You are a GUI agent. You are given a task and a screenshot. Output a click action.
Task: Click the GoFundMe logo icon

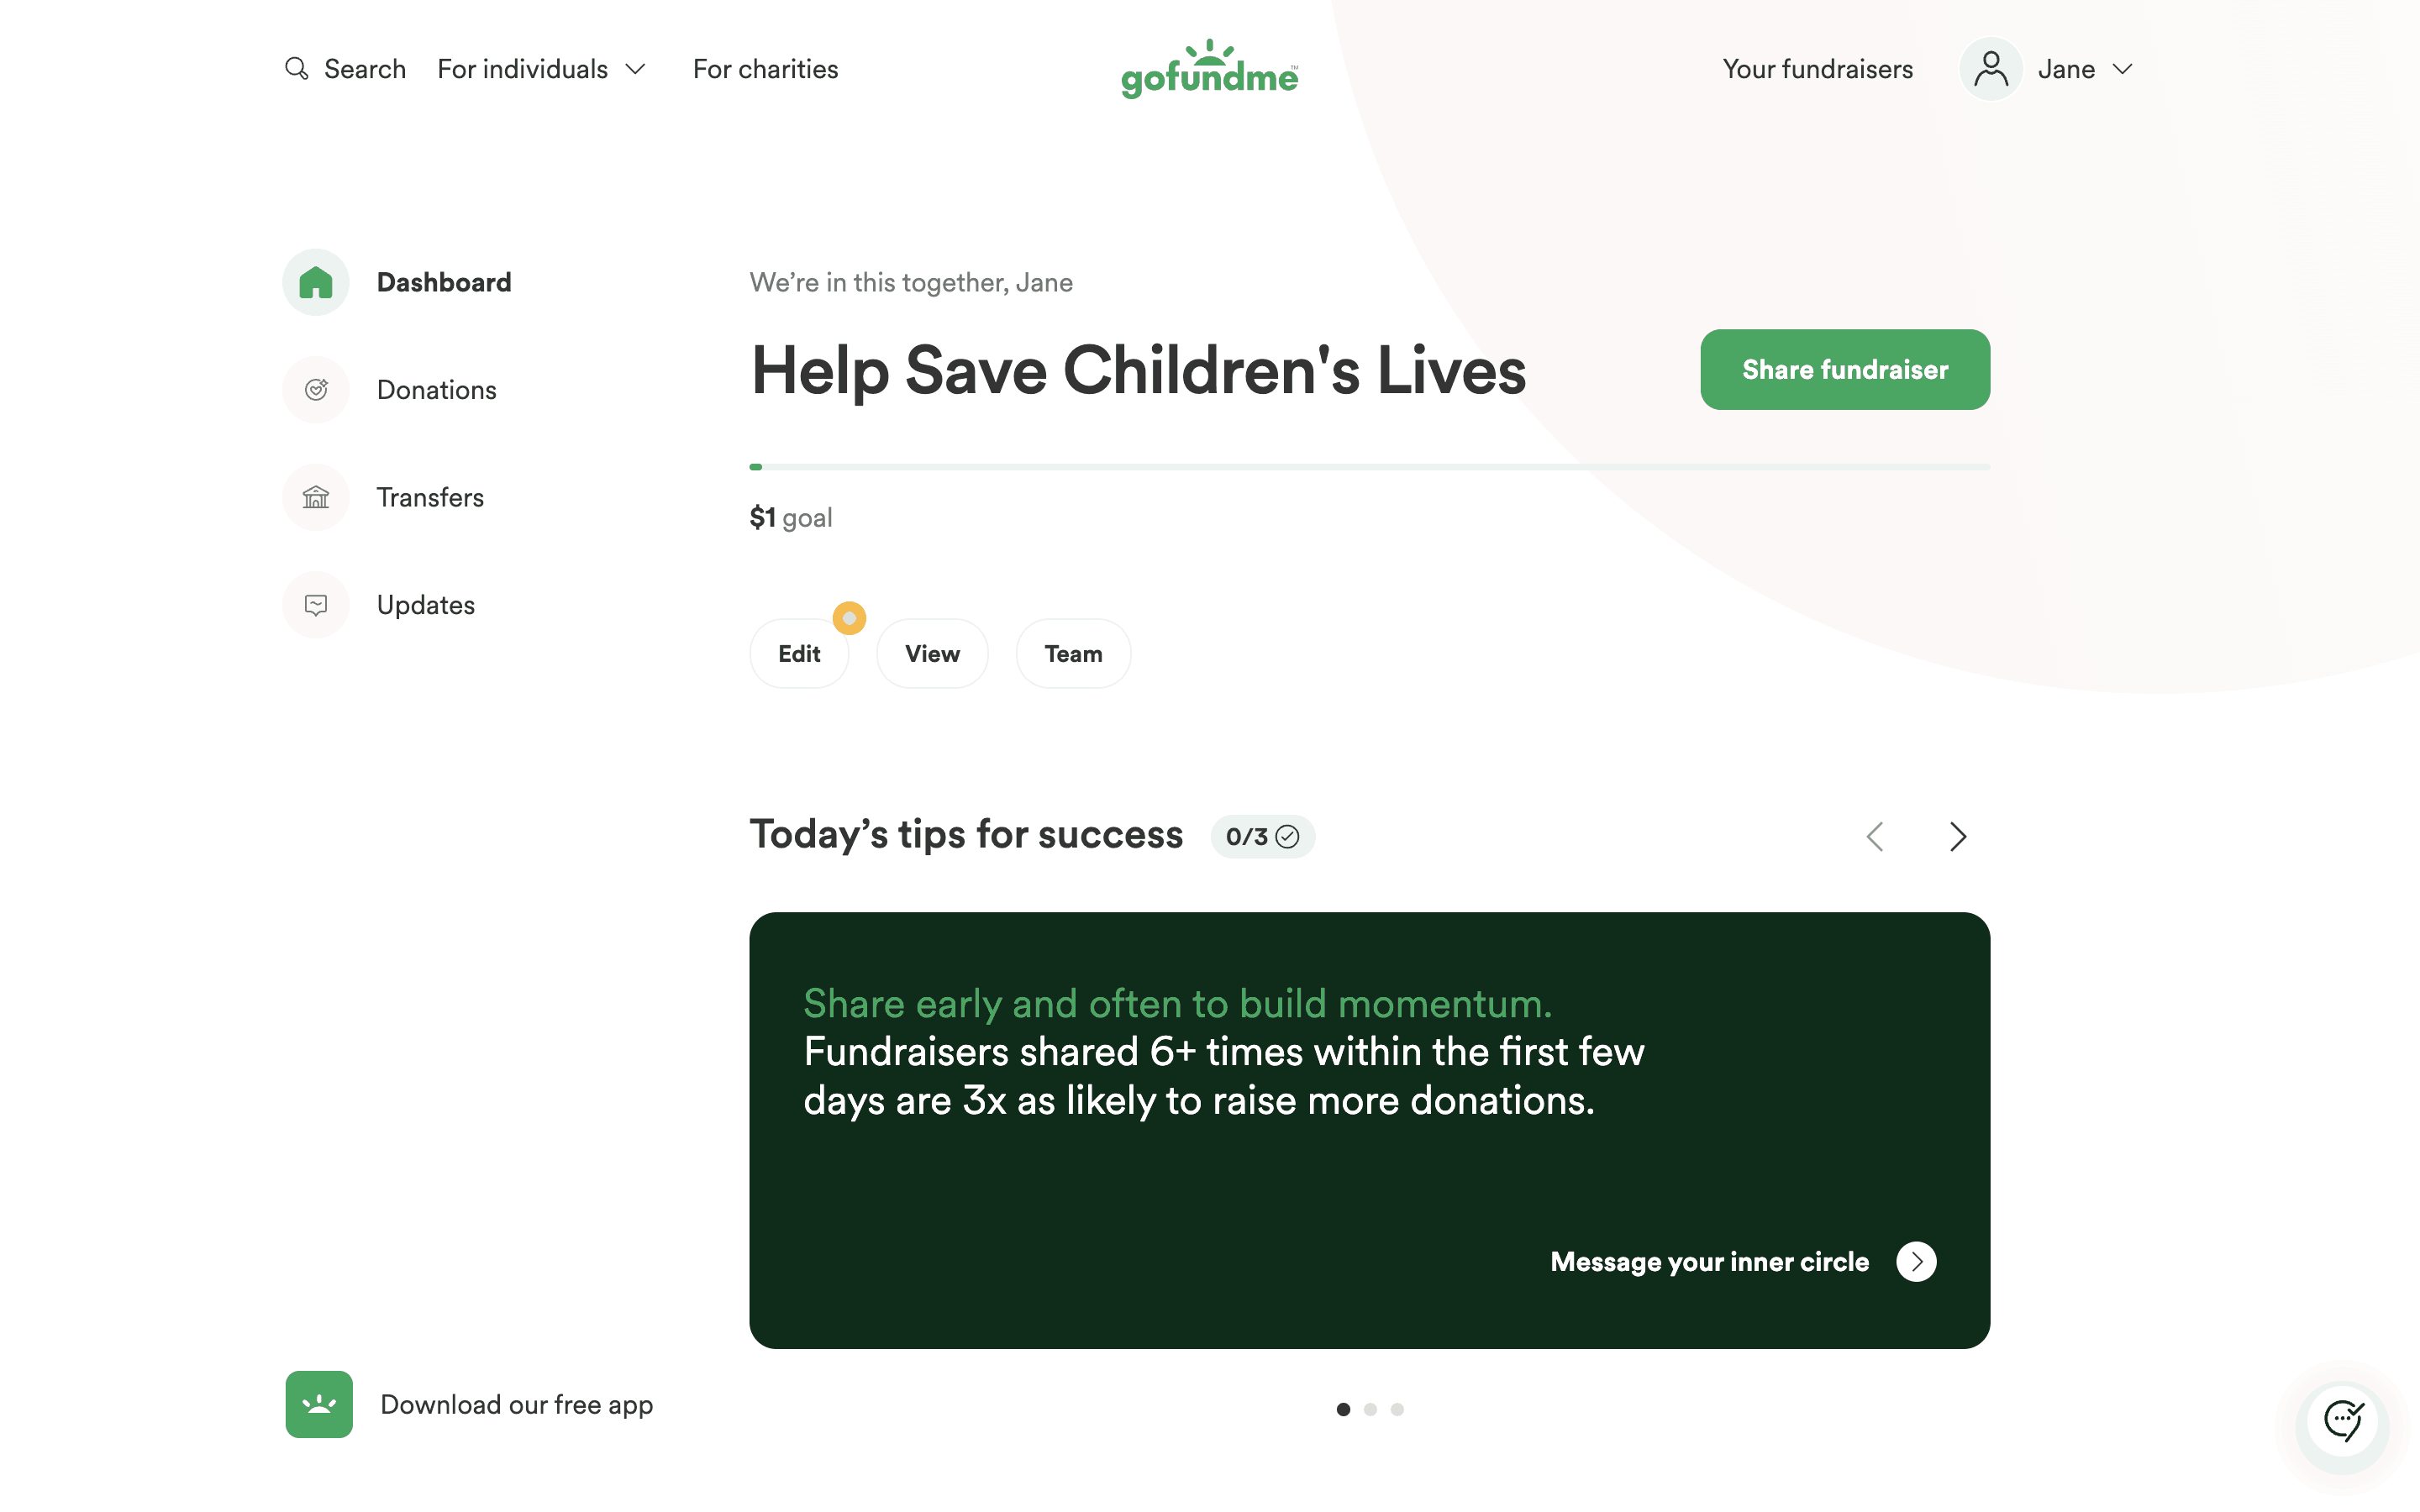1209,68
